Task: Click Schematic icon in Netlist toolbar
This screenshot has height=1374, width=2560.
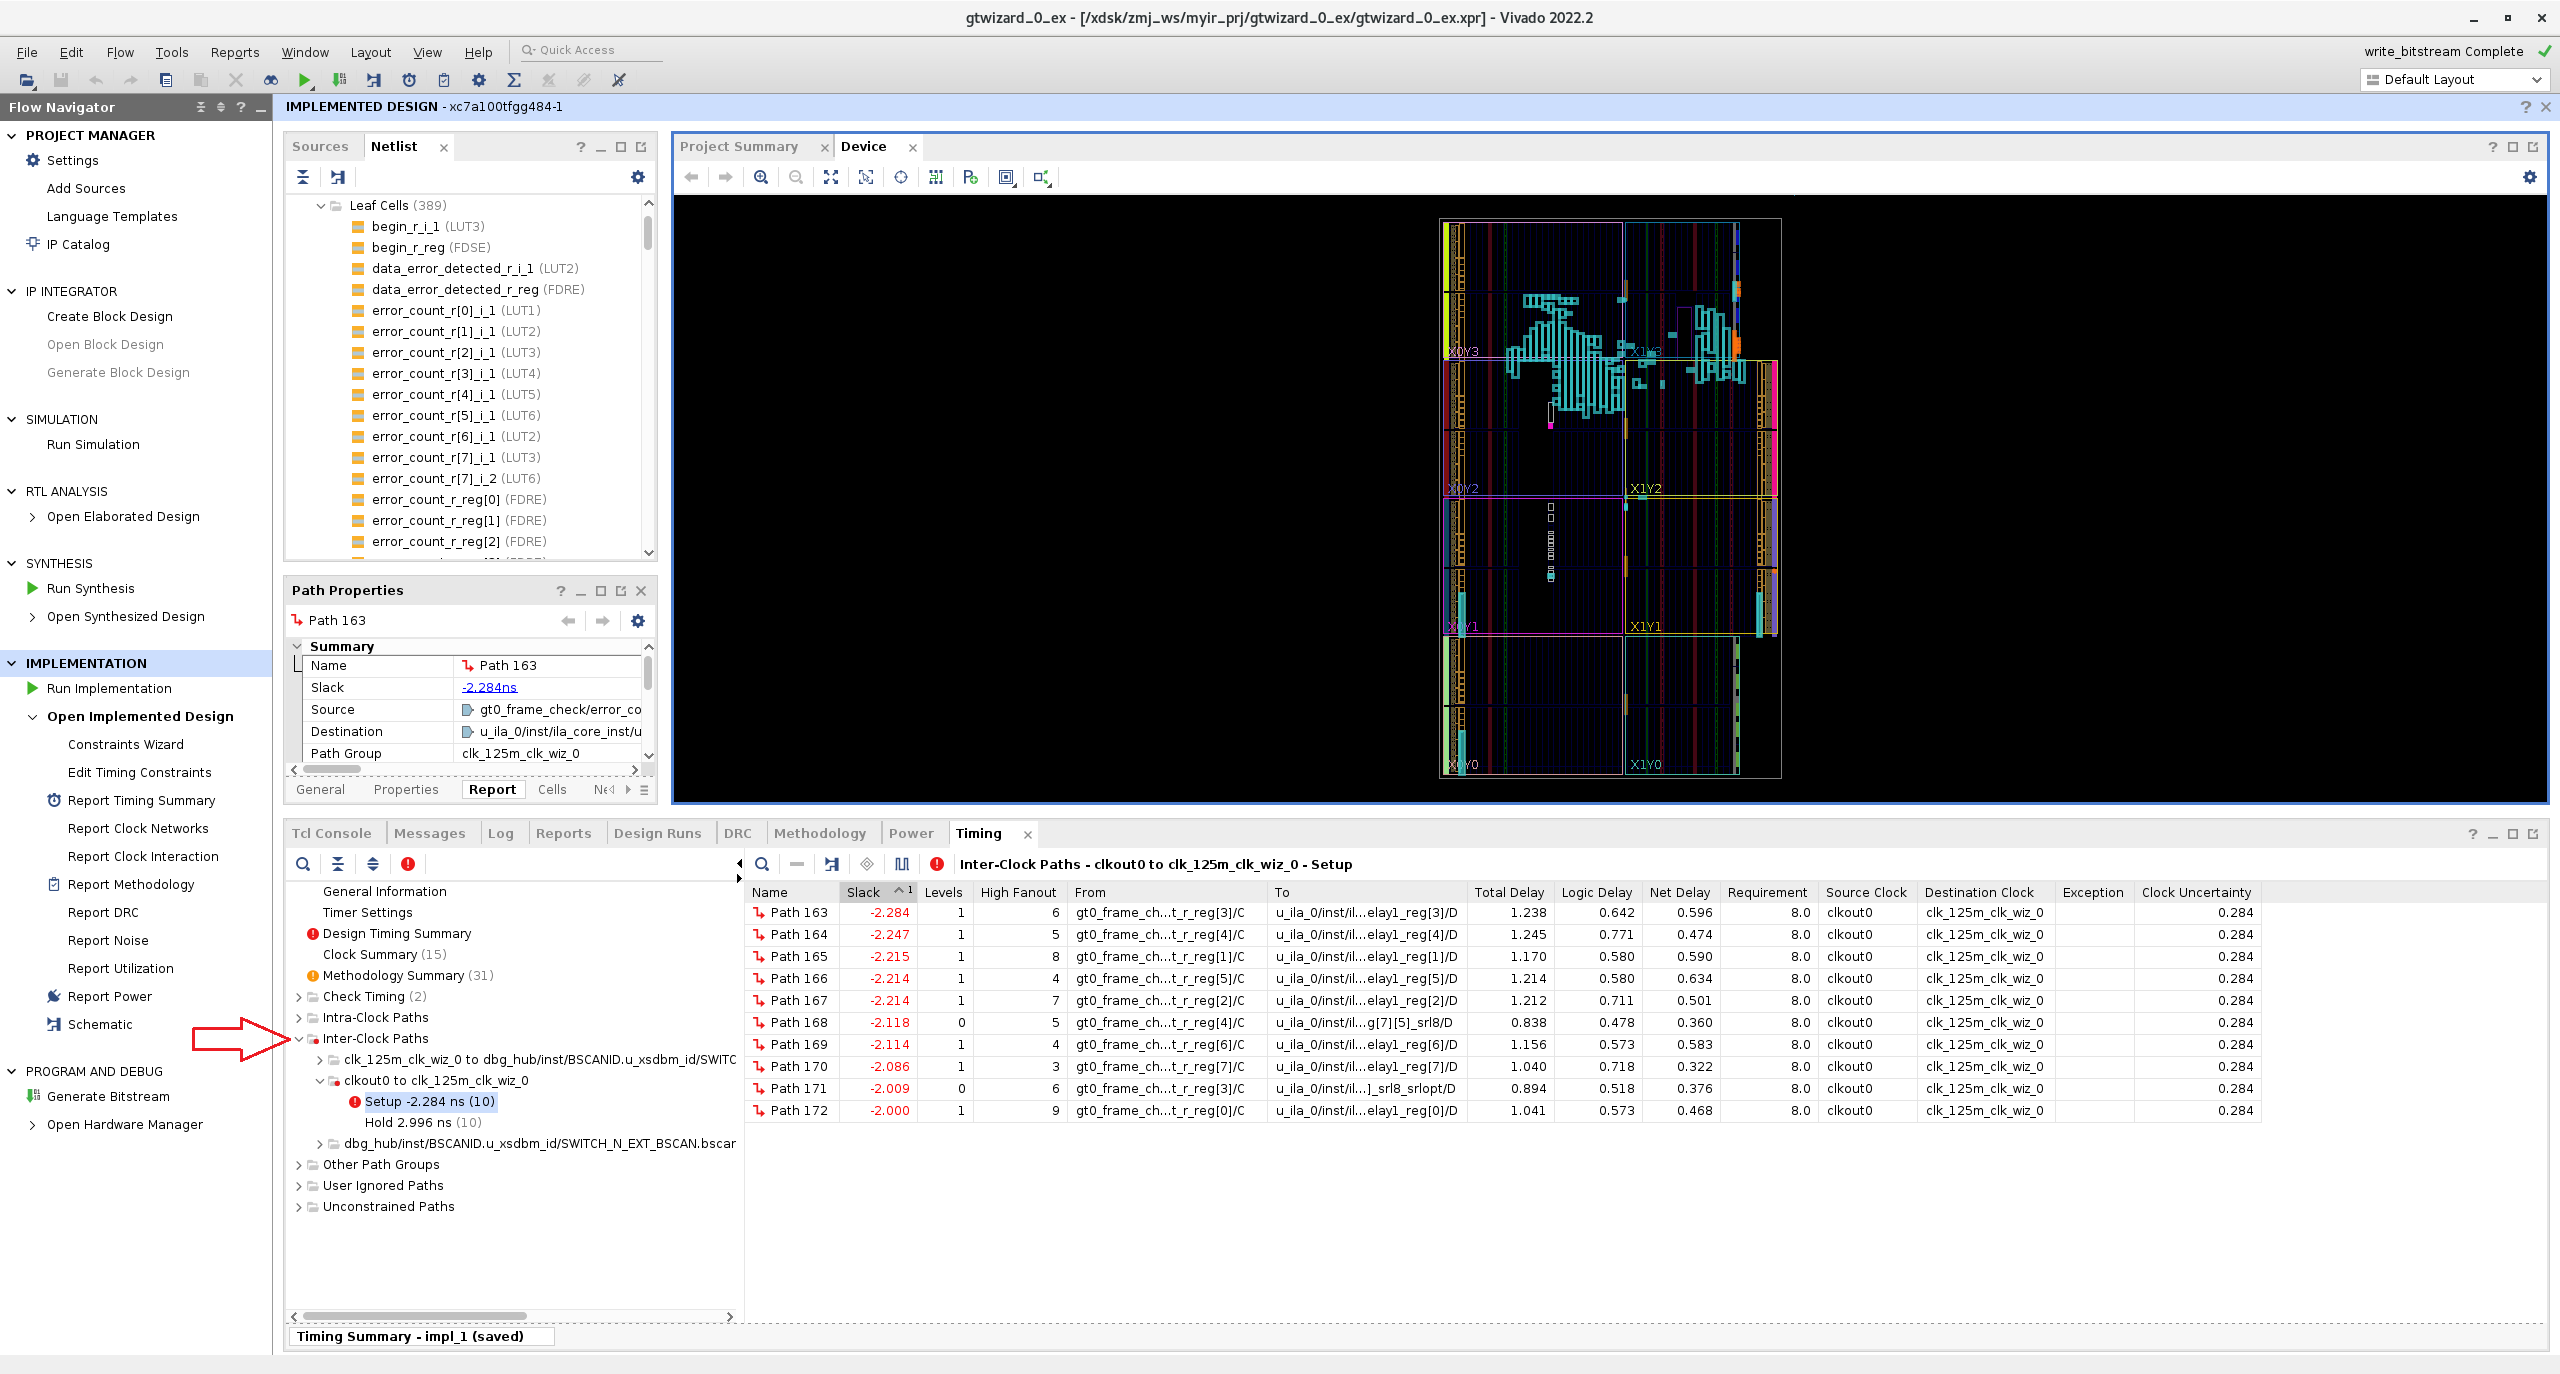Action: pos(338,177)
